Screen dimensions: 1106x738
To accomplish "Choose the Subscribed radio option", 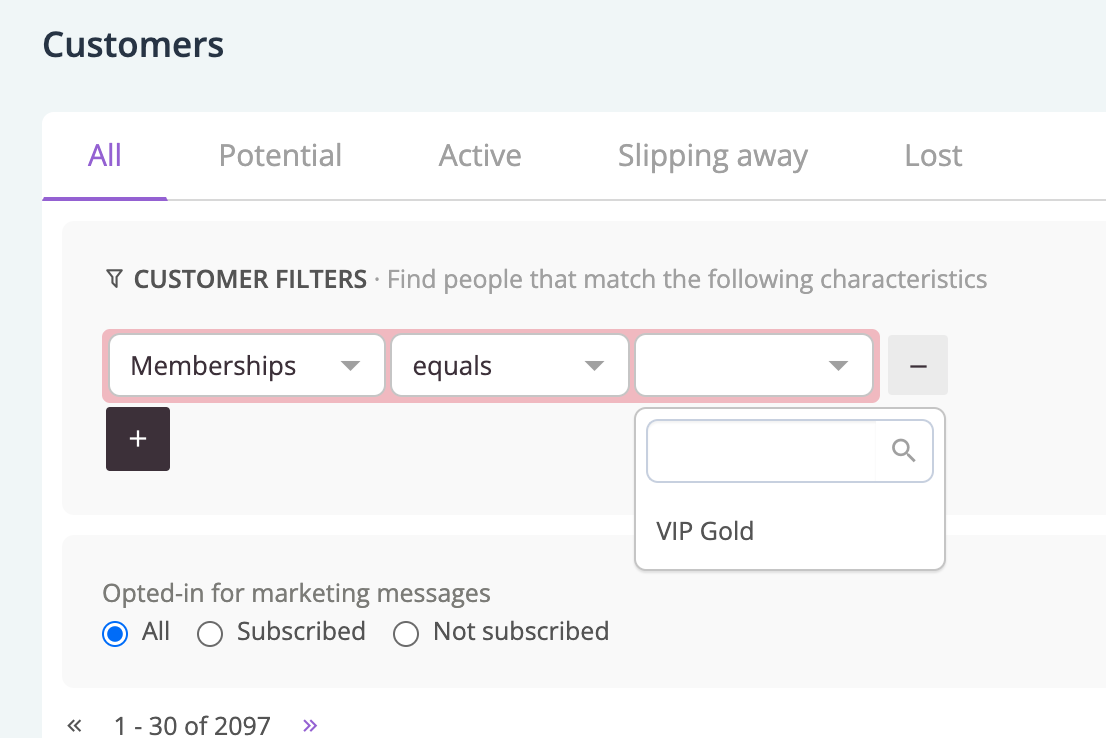I will (x=210, y=634).
